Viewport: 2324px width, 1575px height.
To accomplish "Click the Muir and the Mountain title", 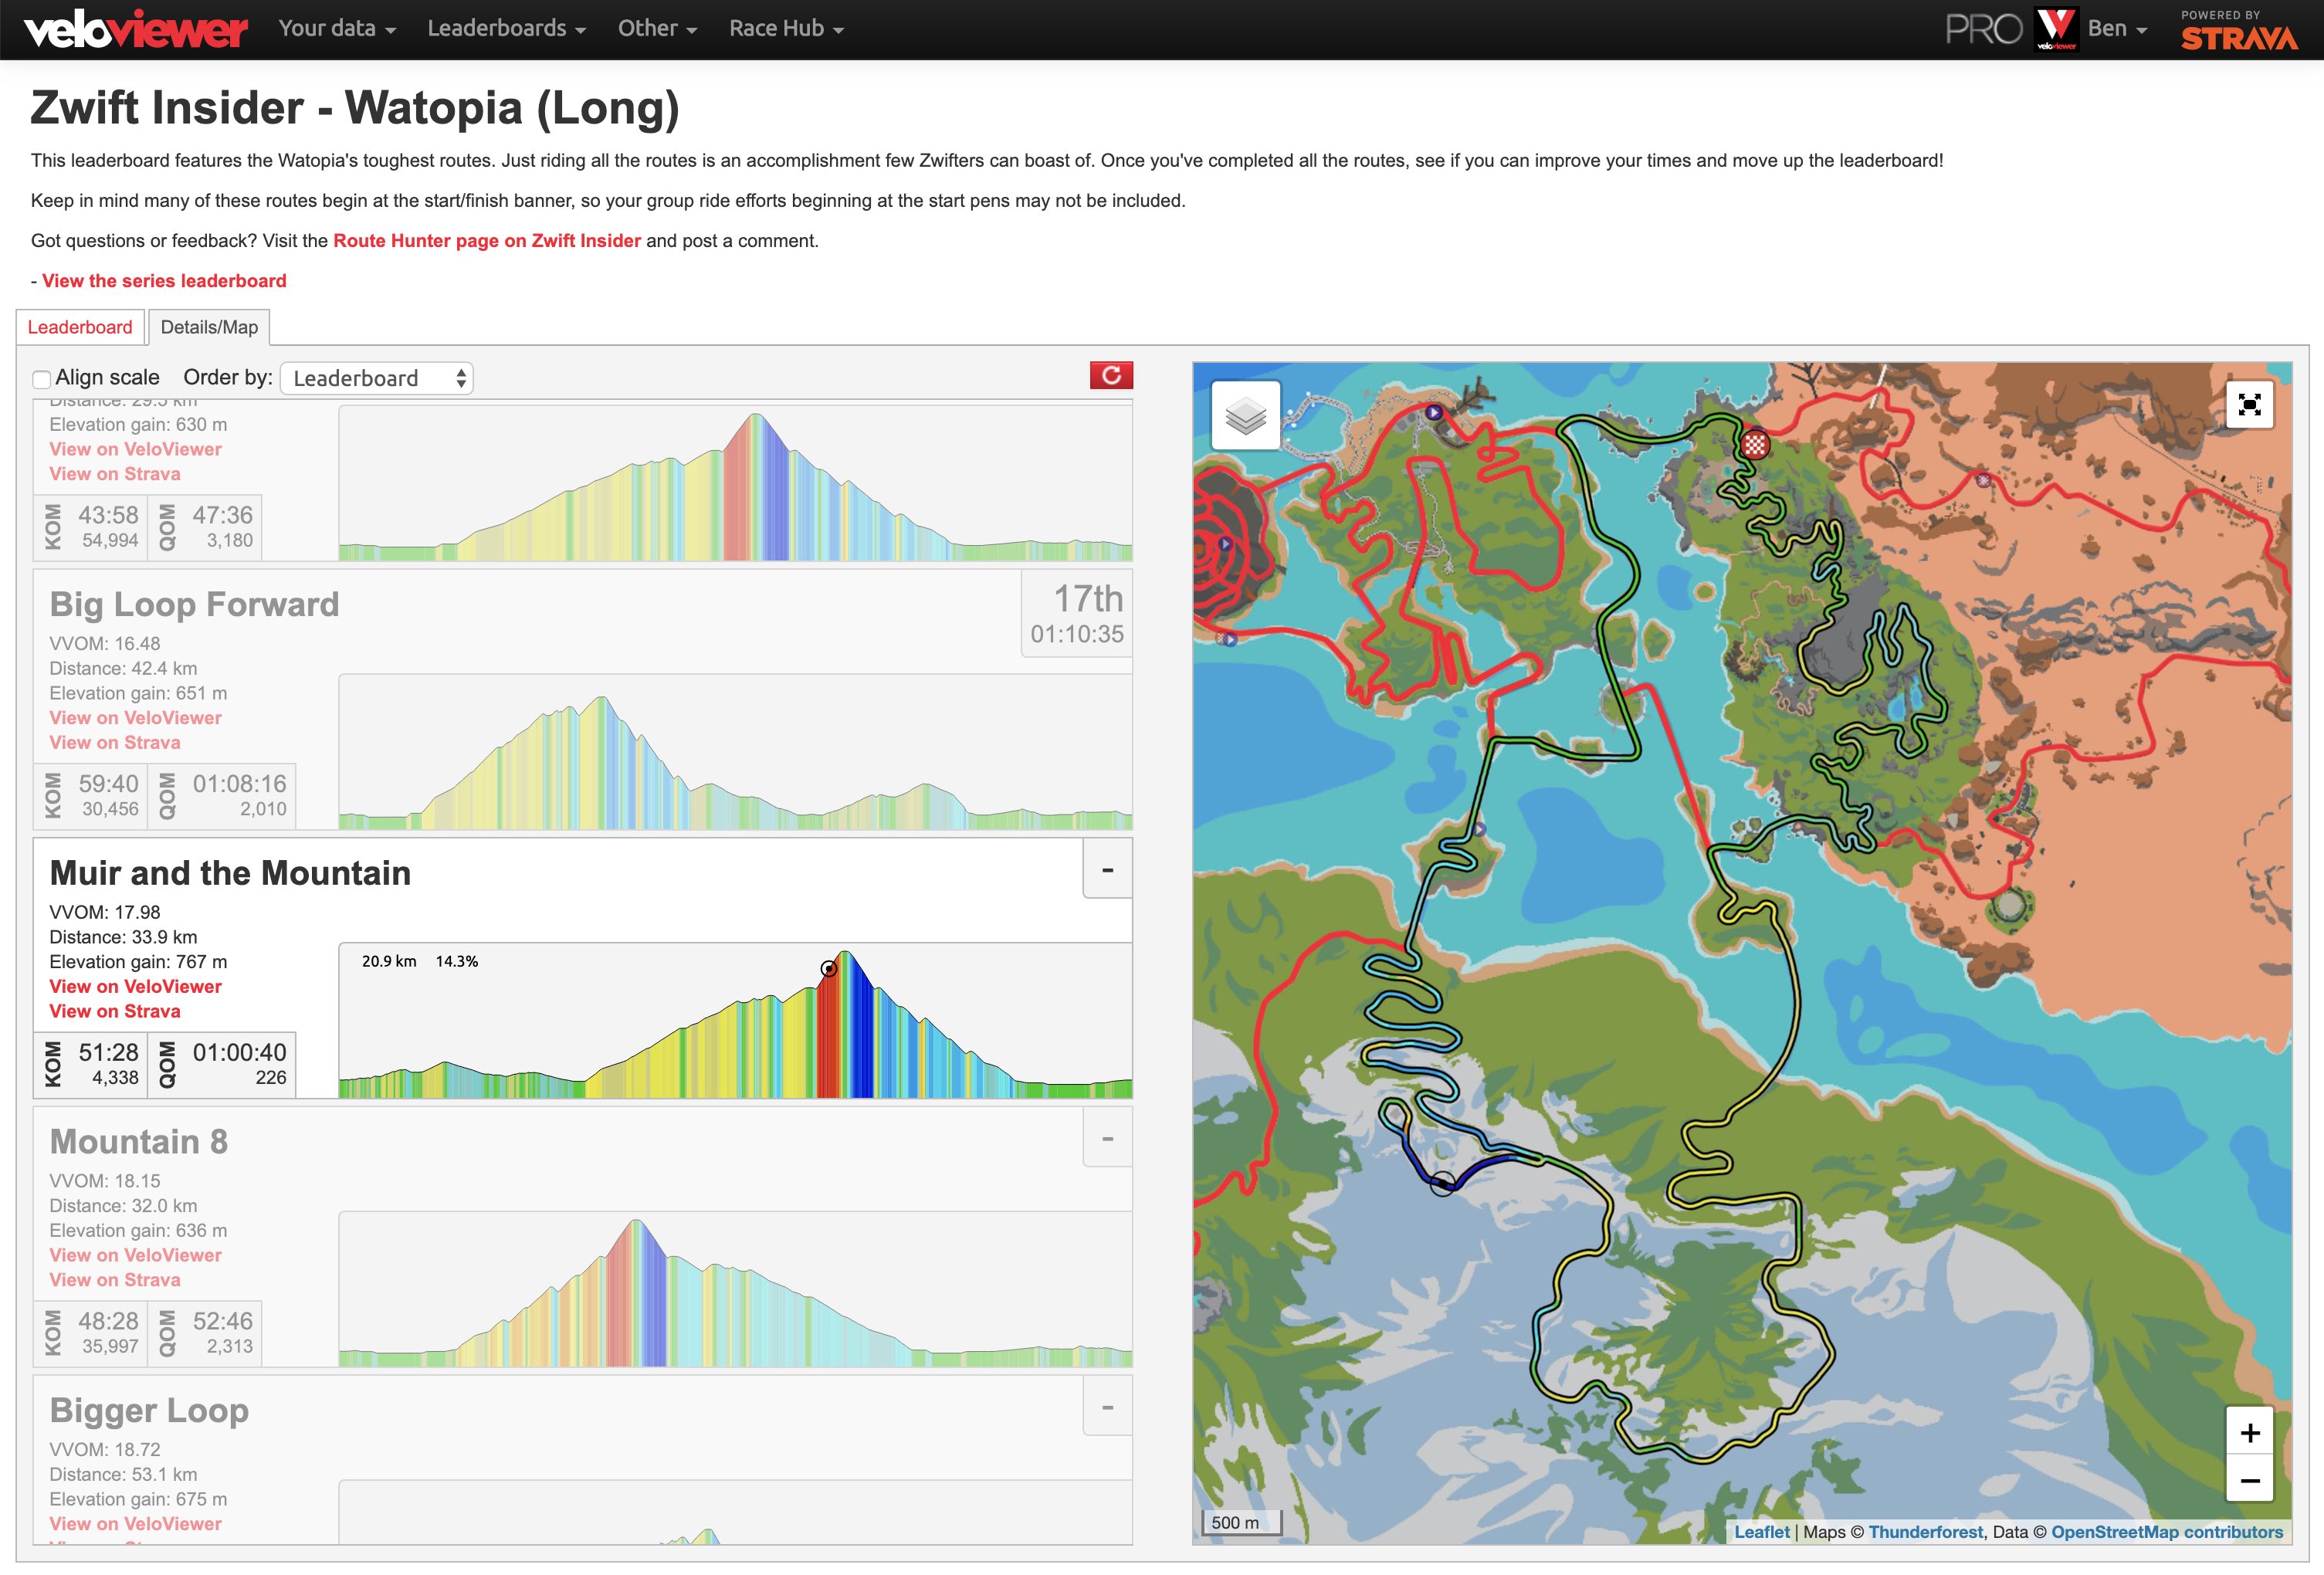I will coord(230,873).
